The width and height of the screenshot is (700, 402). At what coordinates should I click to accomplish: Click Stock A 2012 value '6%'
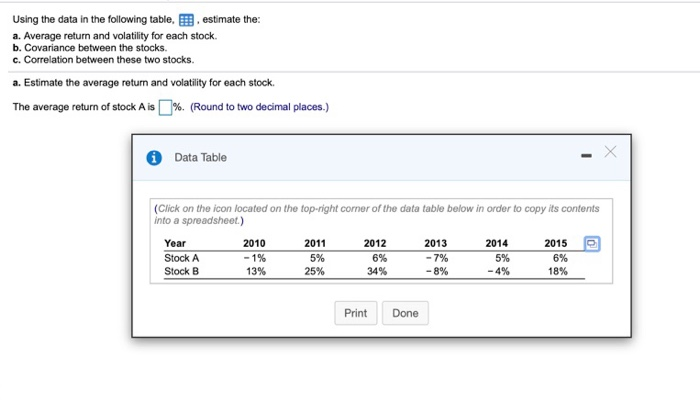click(x=380, y=258)
